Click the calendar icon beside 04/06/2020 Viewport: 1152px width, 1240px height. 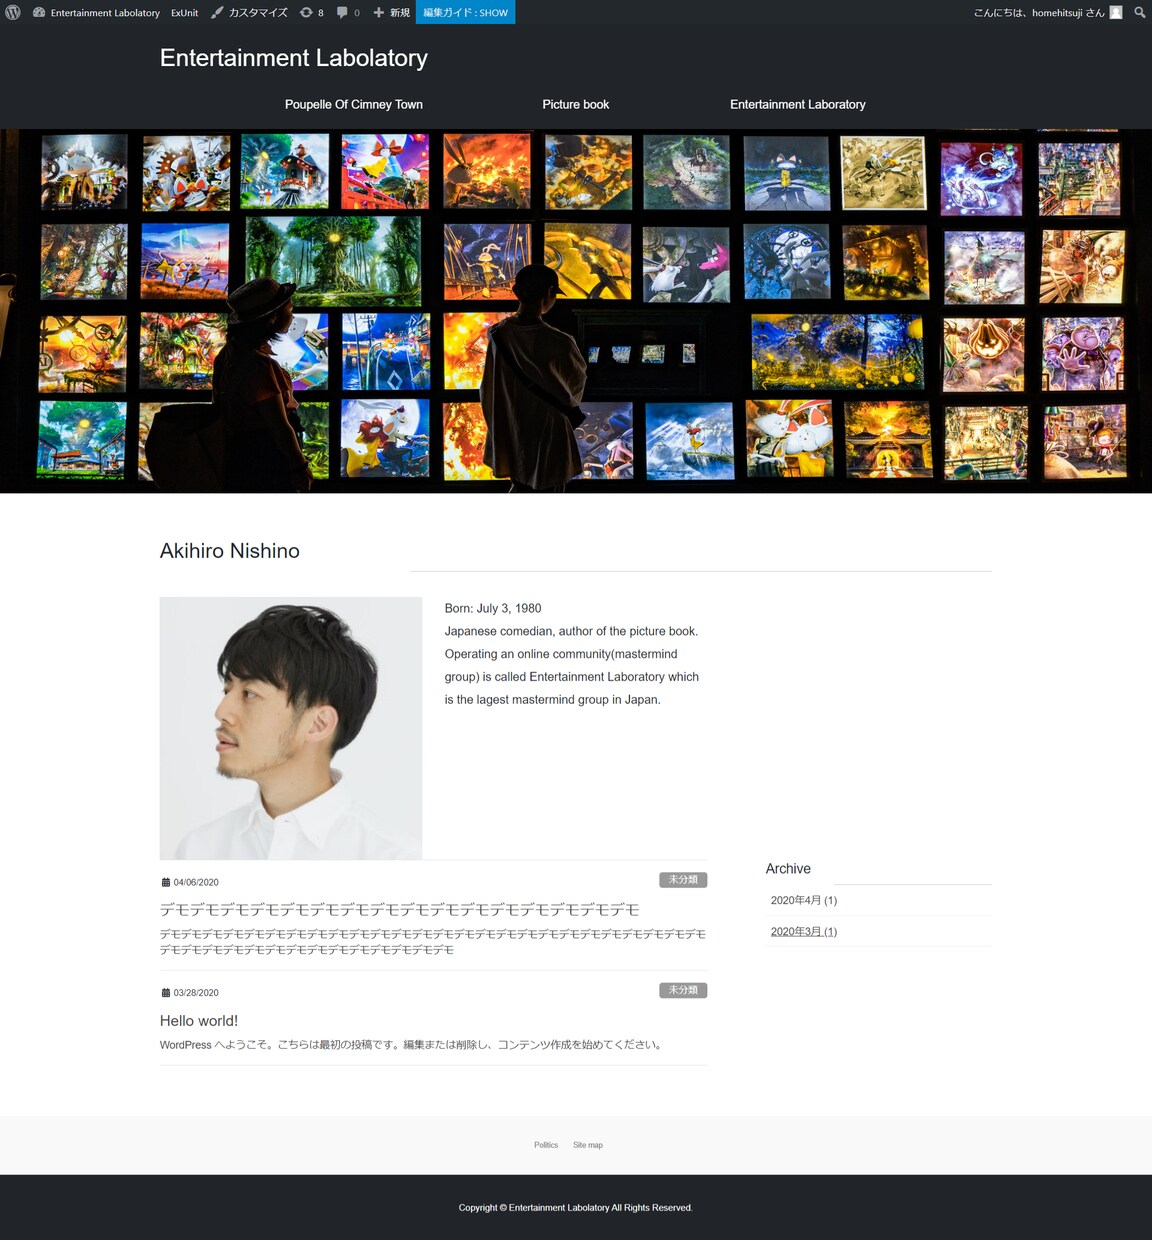[x=166, y=882]
